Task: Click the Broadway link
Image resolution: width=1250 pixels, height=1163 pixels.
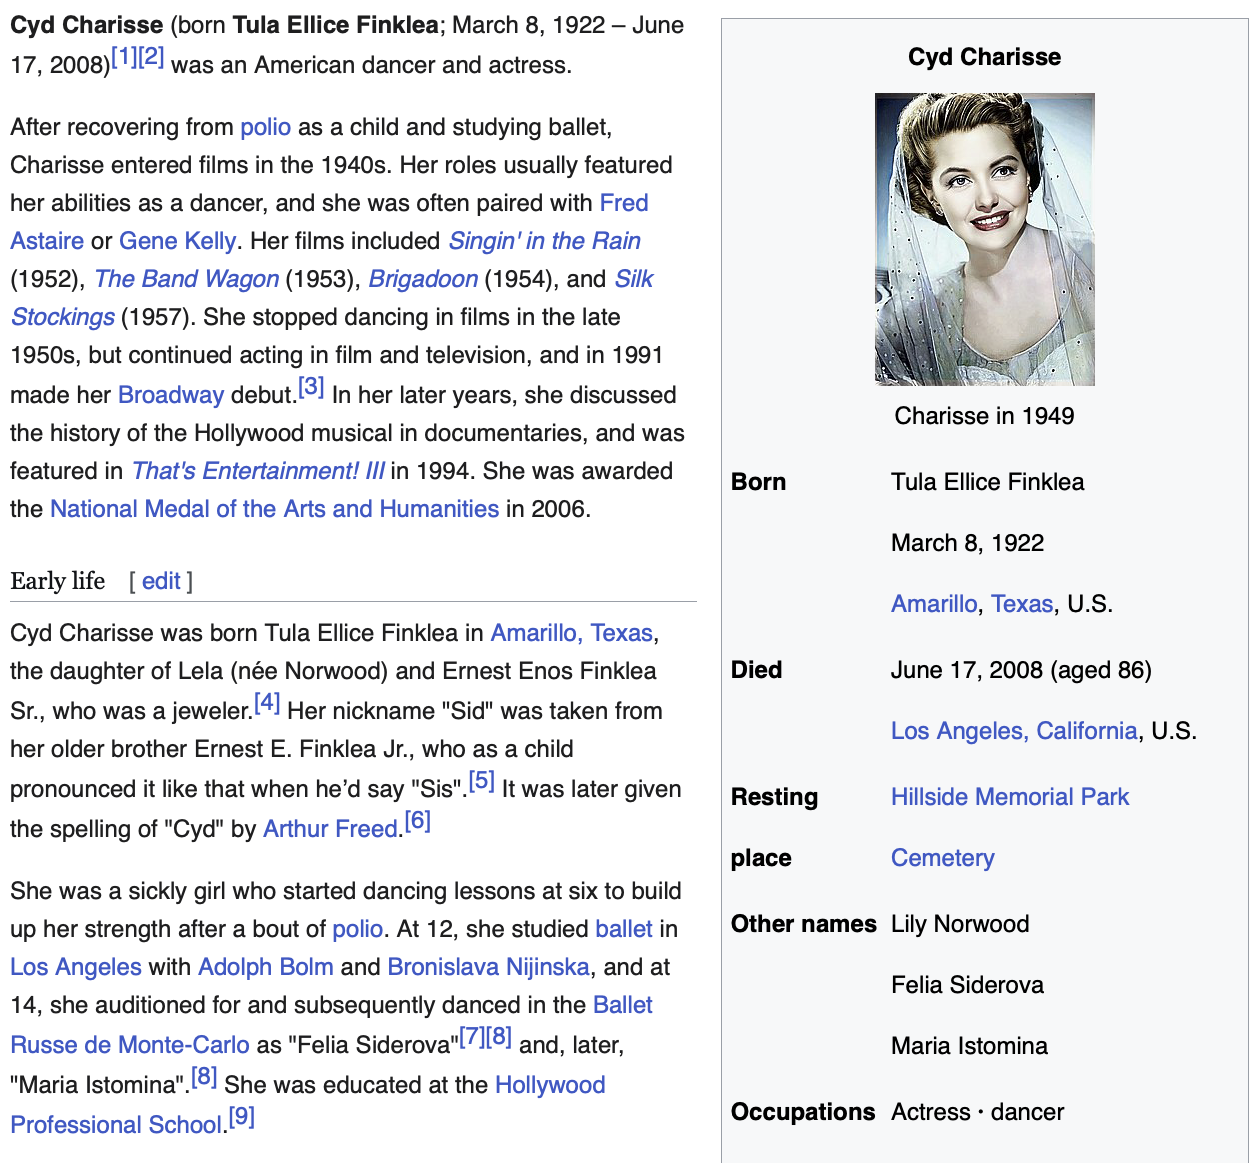Action: pyautogui.click(x=170, y=395)
